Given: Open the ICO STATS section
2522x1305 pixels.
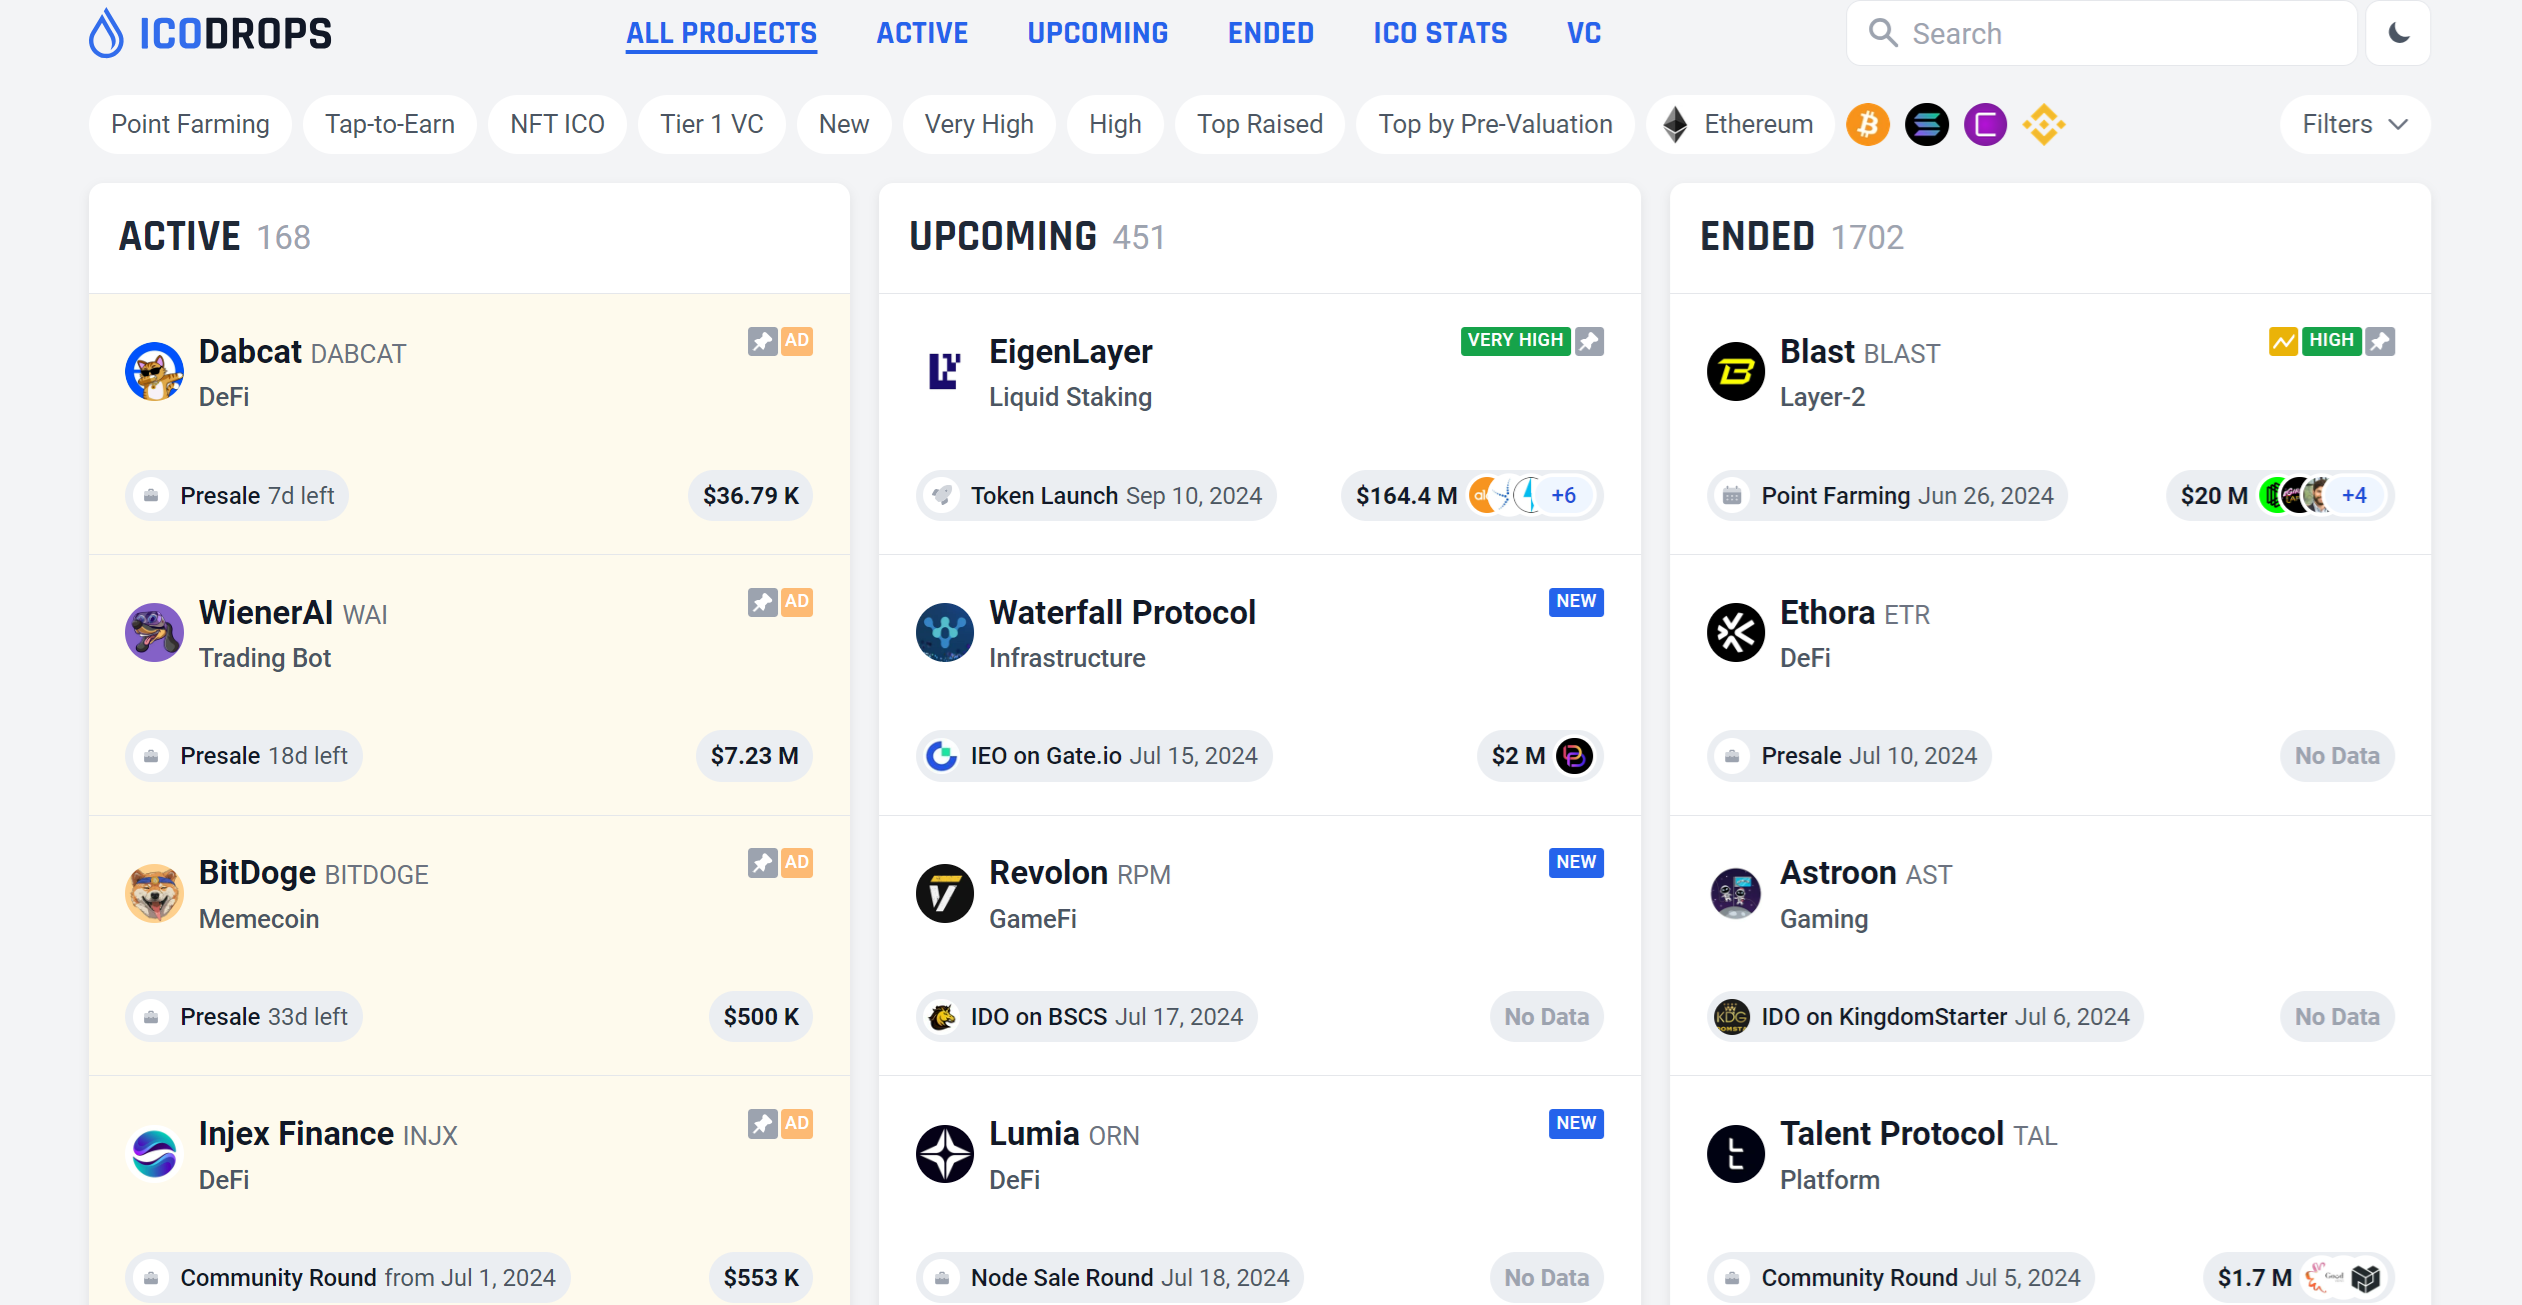Looking at the screenshot, I should pyautogui.click(x=1441, y=33).
